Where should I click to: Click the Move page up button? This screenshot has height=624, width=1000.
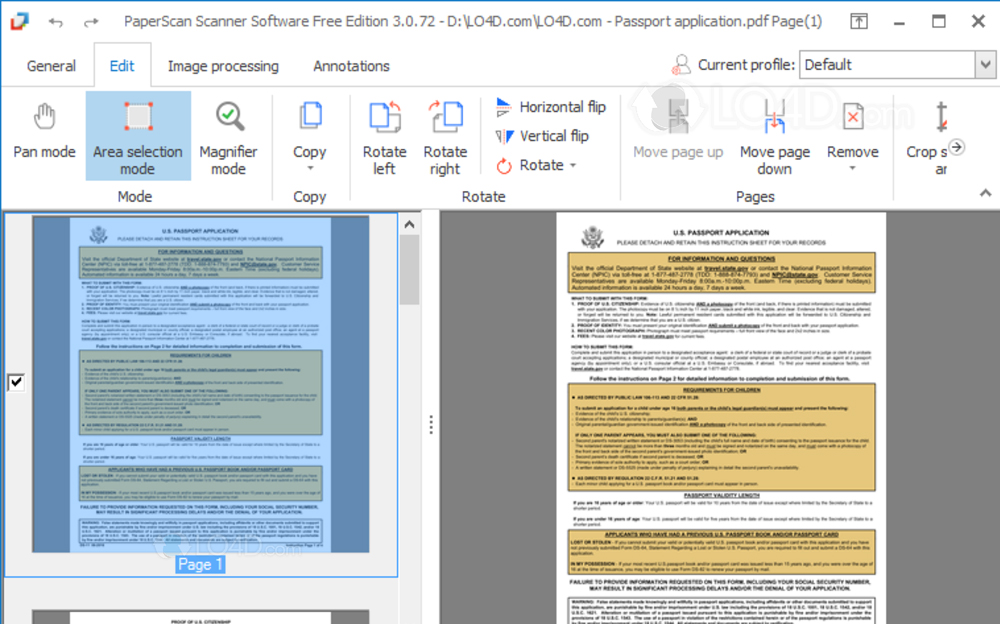pyautogui.click(x=678, y=136)
